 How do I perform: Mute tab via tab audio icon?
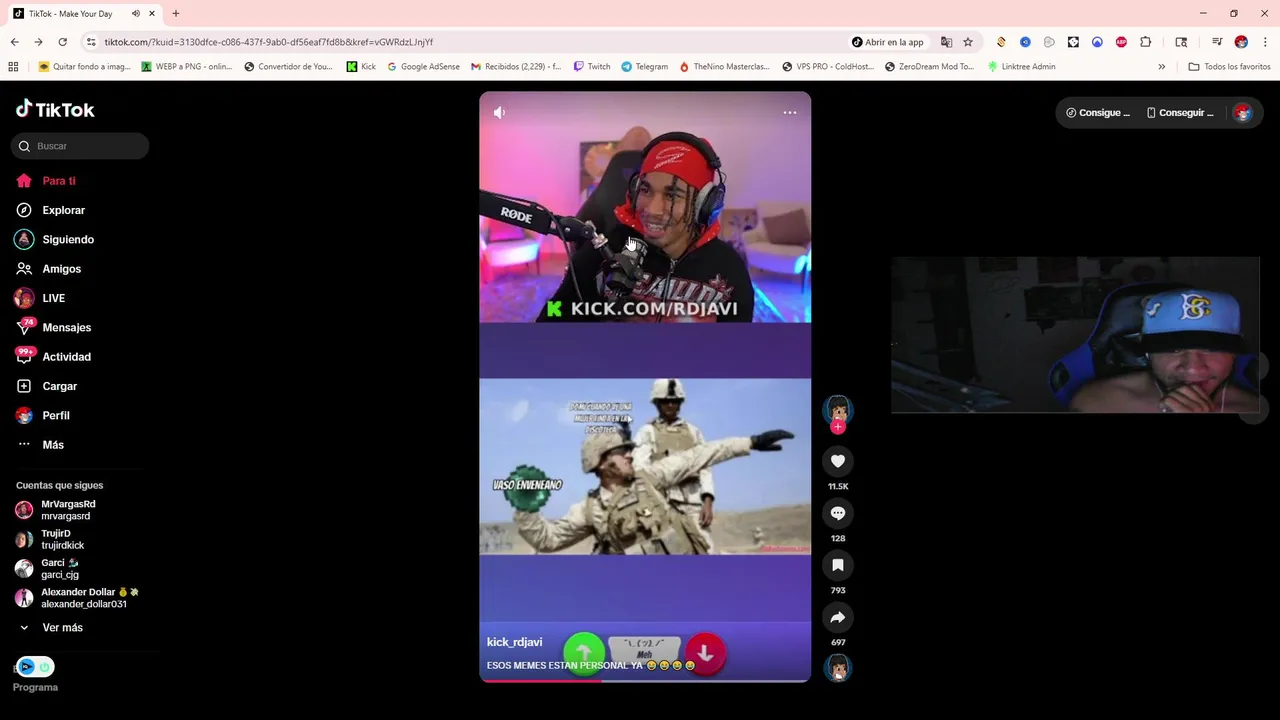[x=135, y=14]
